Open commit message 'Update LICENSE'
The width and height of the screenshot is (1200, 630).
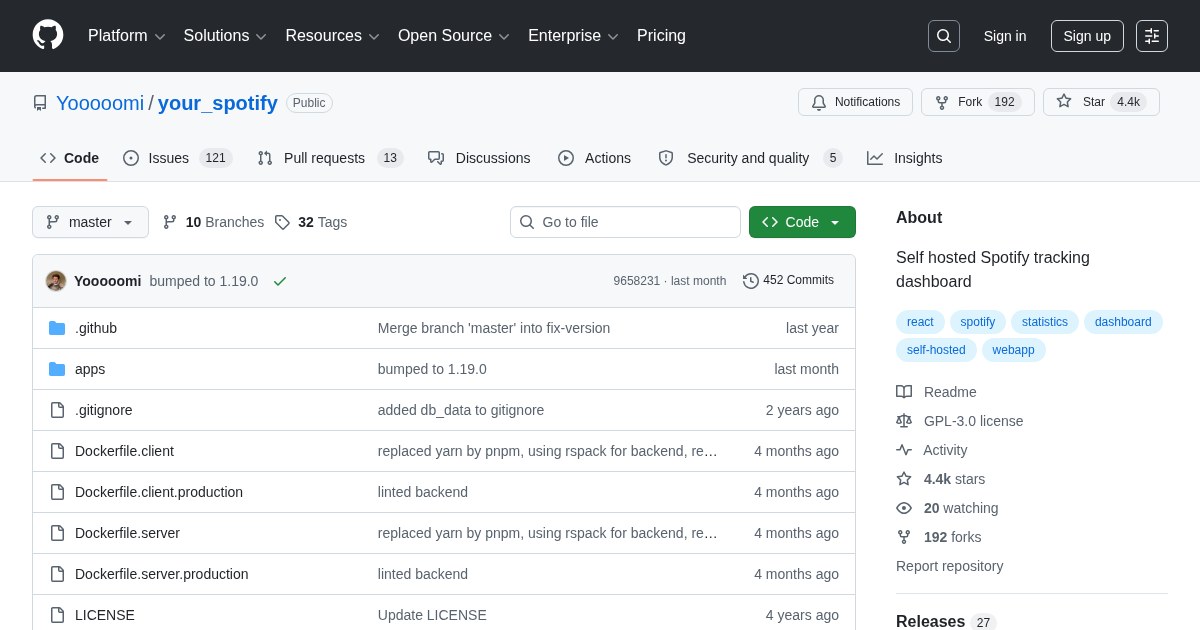click(432, 615)
